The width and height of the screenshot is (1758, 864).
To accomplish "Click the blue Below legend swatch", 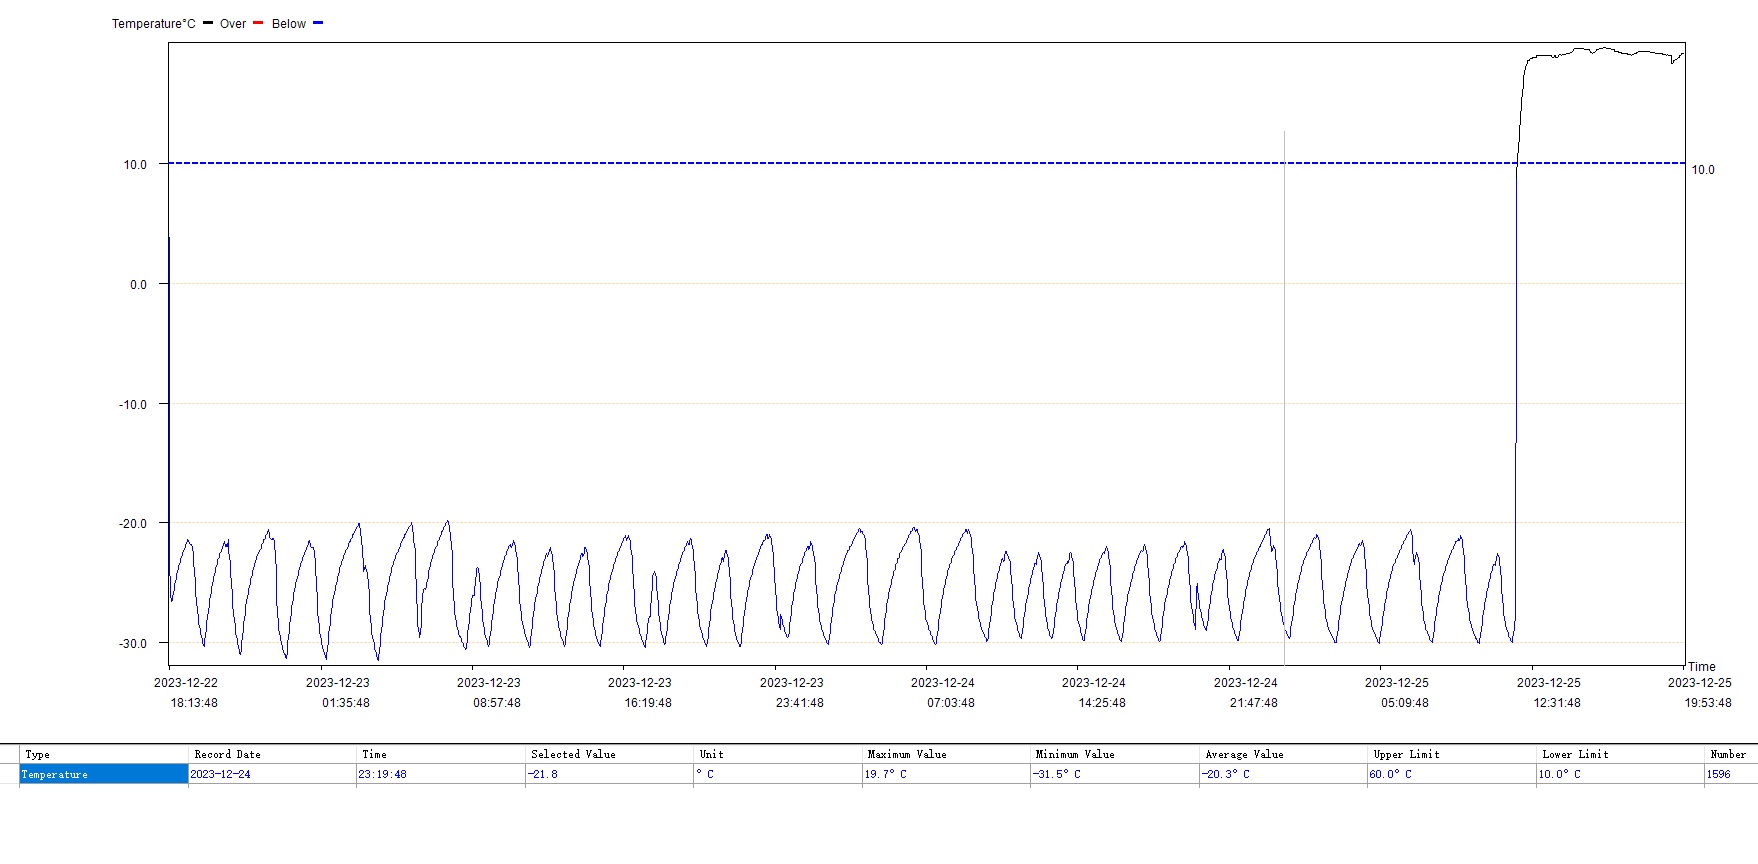I will [318, 23].
